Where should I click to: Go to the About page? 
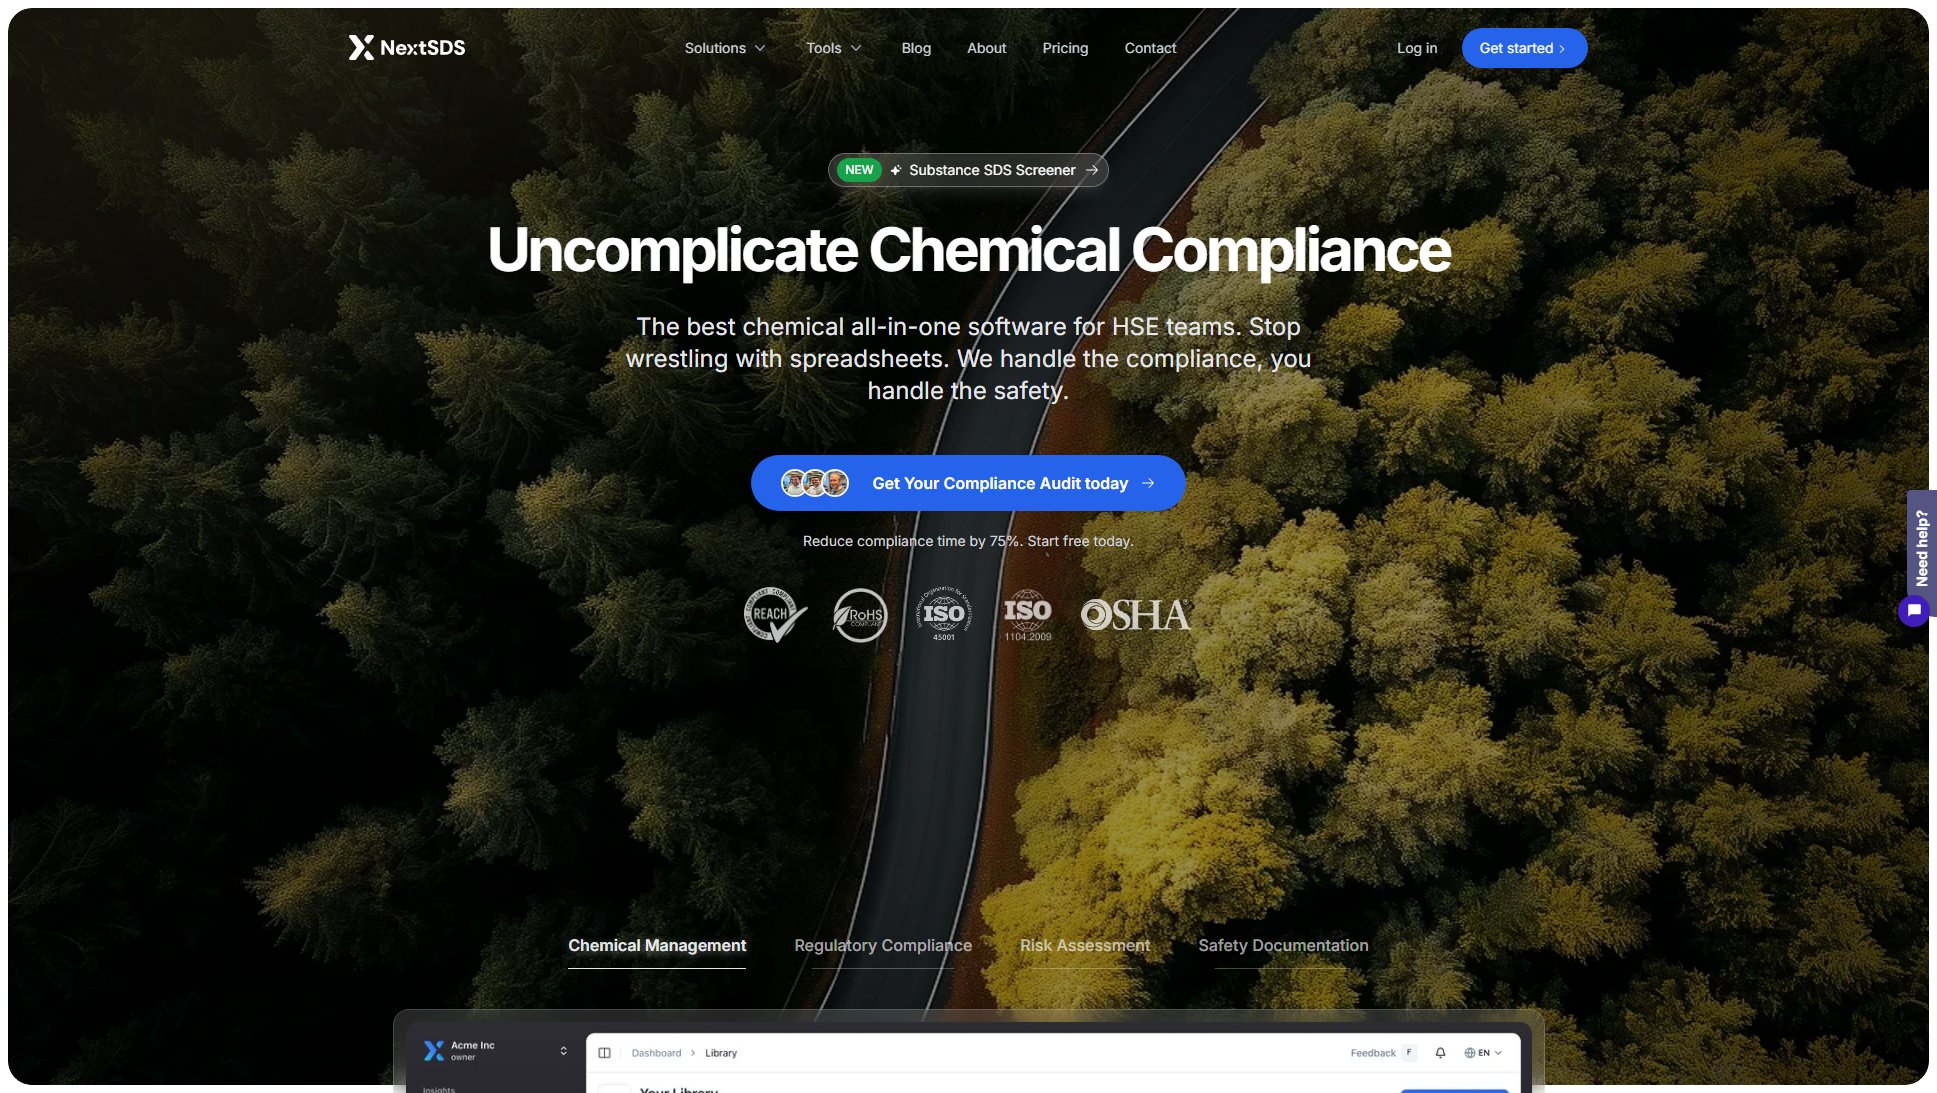pyautogui.click(x=986, y=48)
